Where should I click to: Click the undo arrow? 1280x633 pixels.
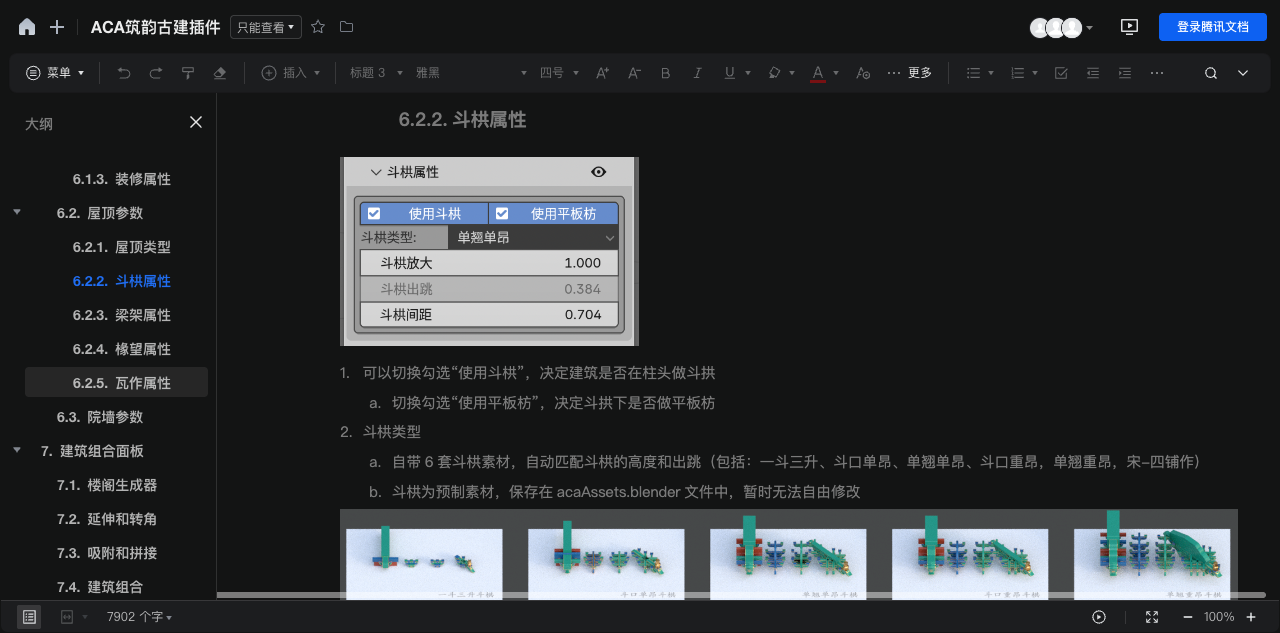pos(124,73)
